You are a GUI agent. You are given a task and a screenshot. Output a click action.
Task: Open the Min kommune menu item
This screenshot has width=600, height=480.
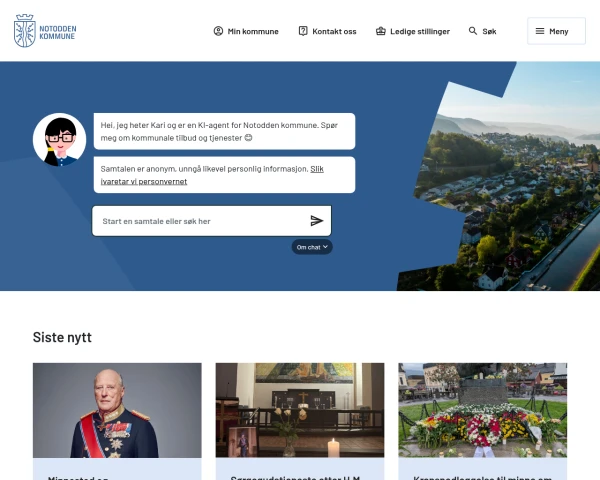(x=246, y=31)
